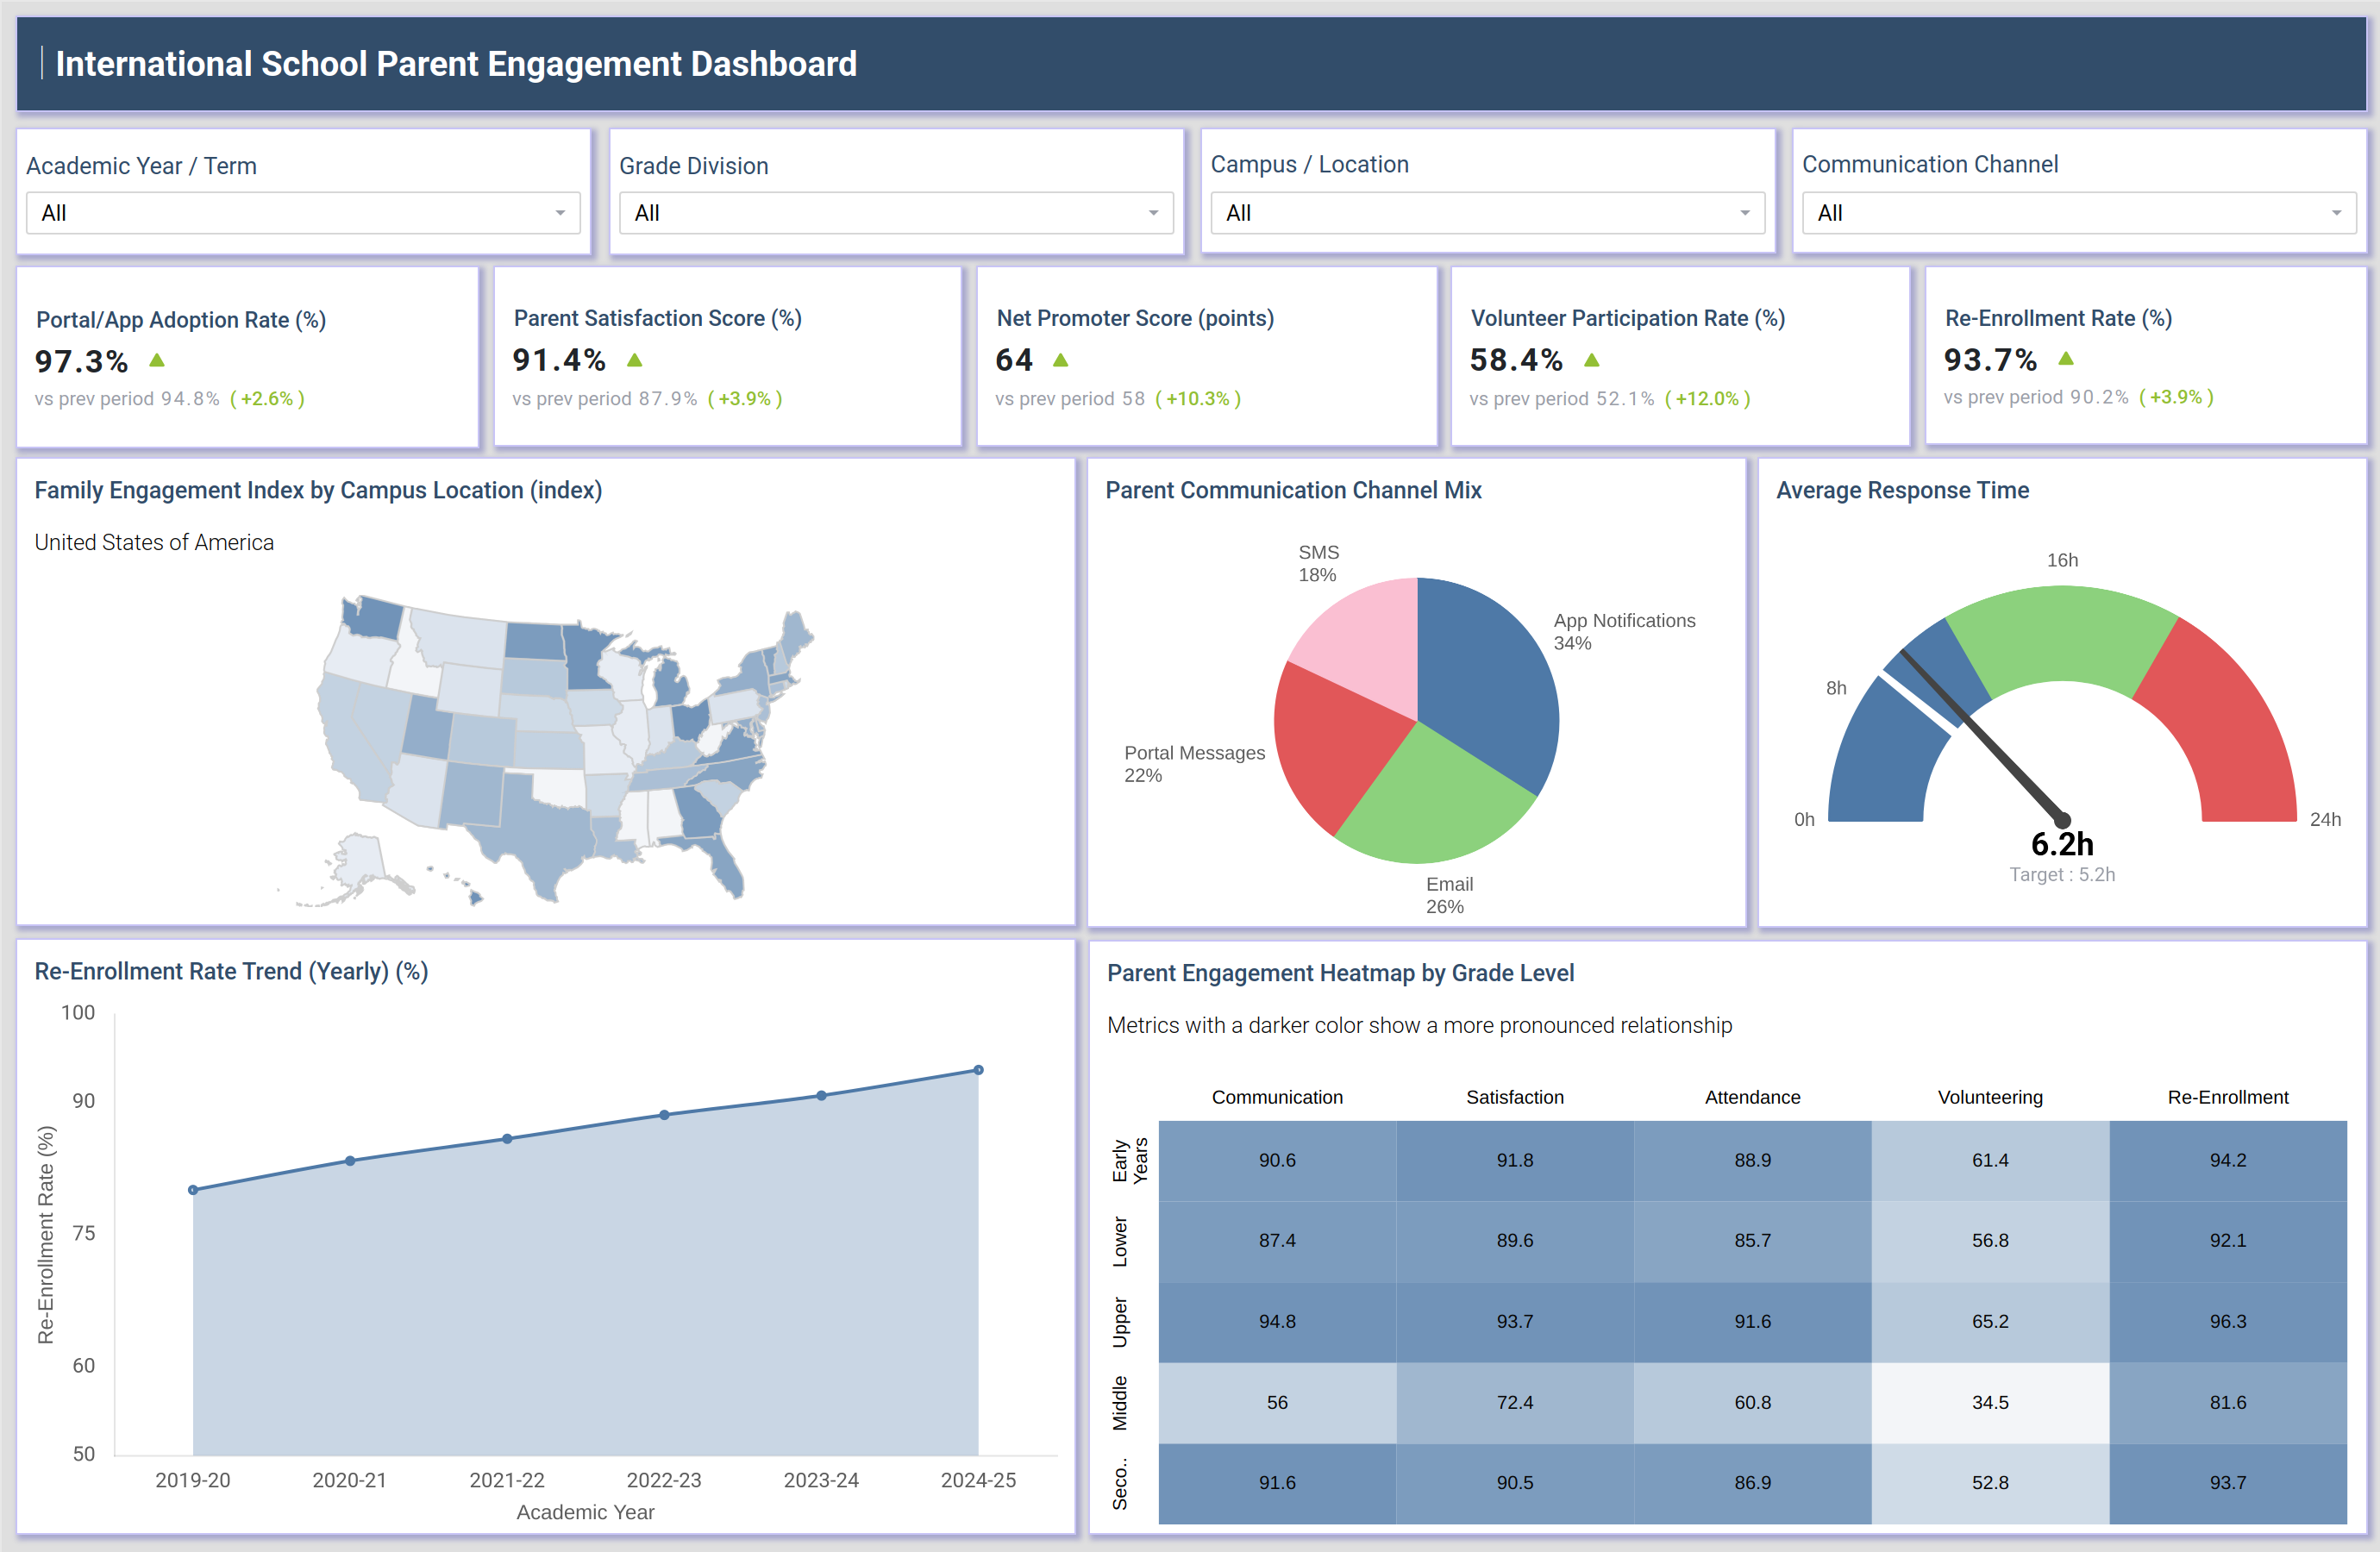Click the Re-Enrollment Rate KPI card title
This screenshot has height=1552, width=2380.
[x=2058, y=318]
